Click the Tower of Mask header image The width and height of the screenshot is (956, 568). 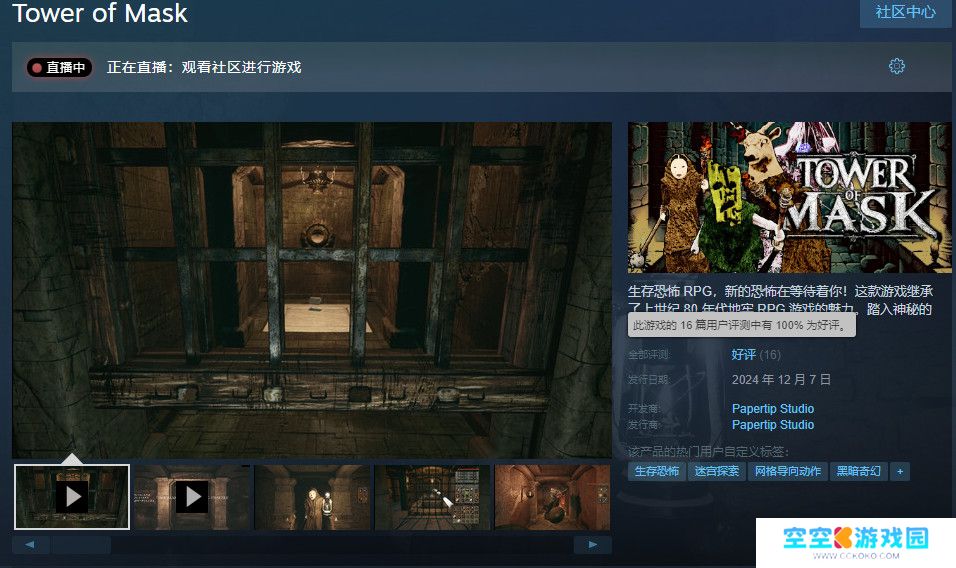coord(790,197)
